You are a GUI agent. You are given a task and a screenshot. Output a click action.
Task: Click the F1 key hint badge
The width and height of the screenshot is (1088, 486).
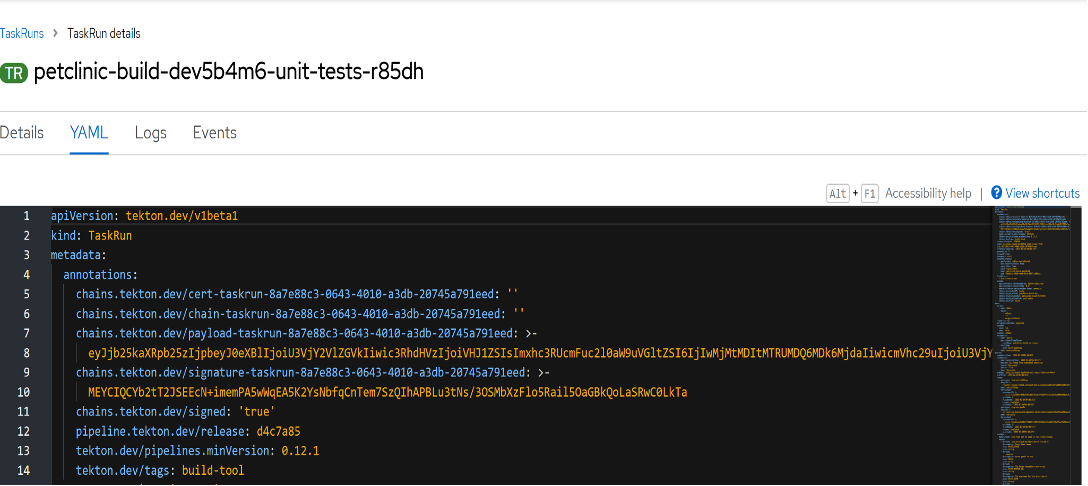click(869, 193)
